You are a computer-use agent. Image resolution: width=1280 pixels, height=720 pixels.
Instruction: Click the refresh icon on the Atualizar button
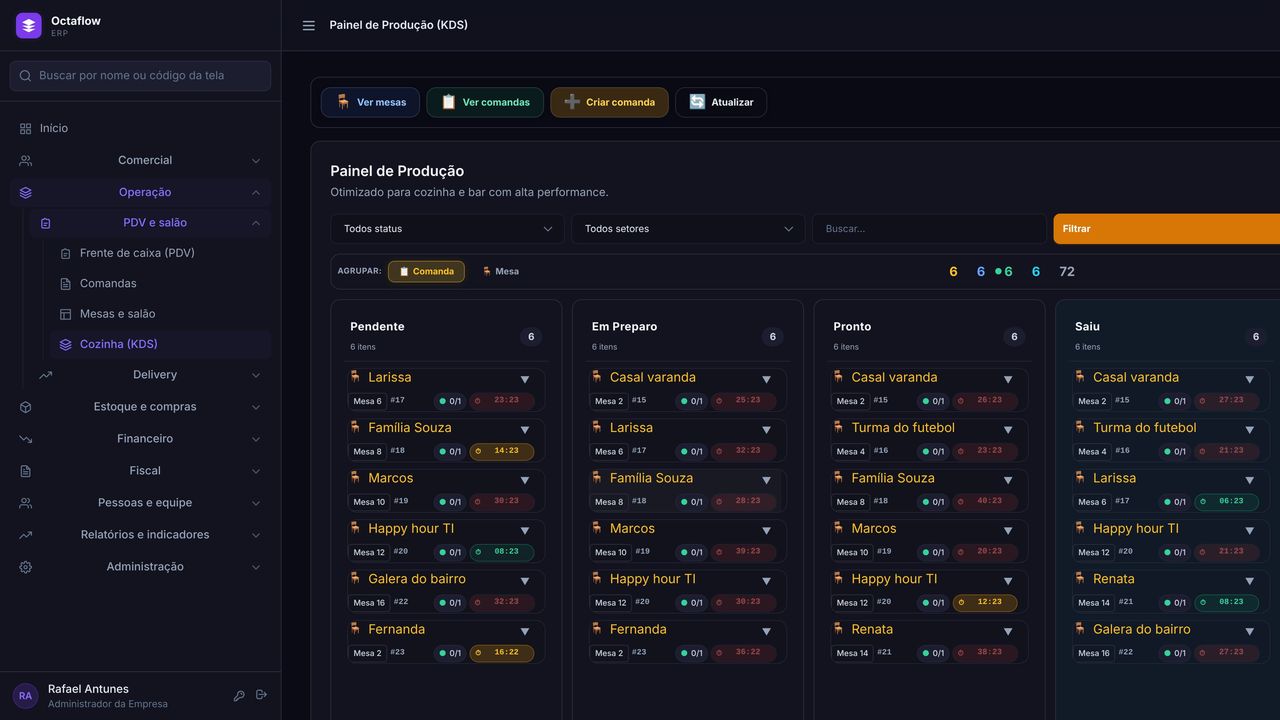[x=697, y=102]
